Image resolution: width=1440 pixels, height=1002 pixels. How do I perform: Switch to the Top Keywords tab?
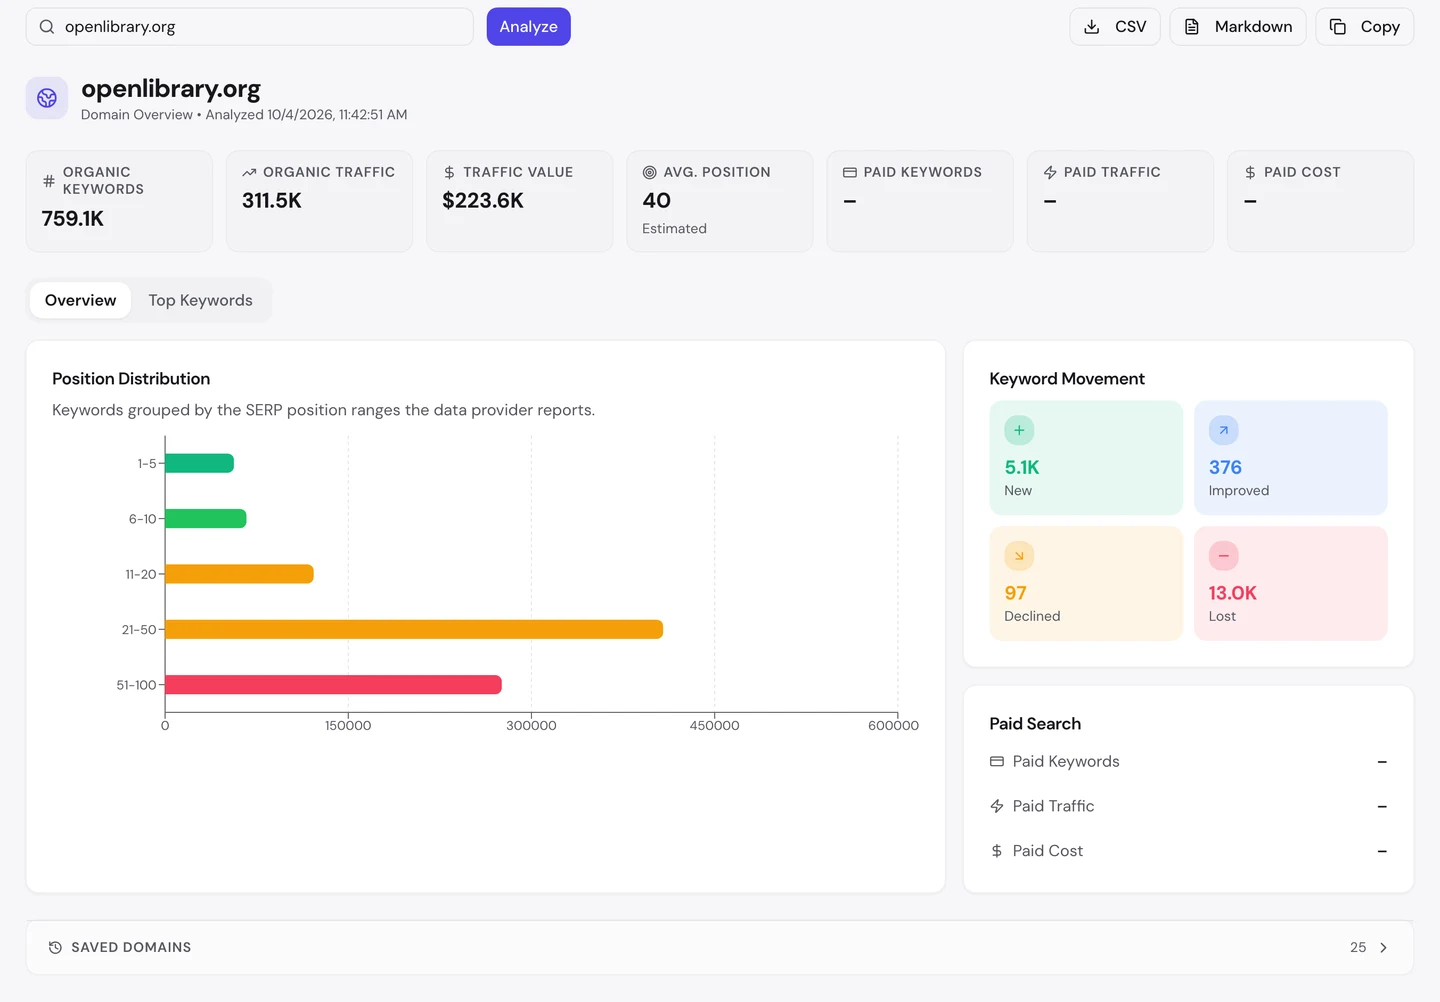[201, 300]
